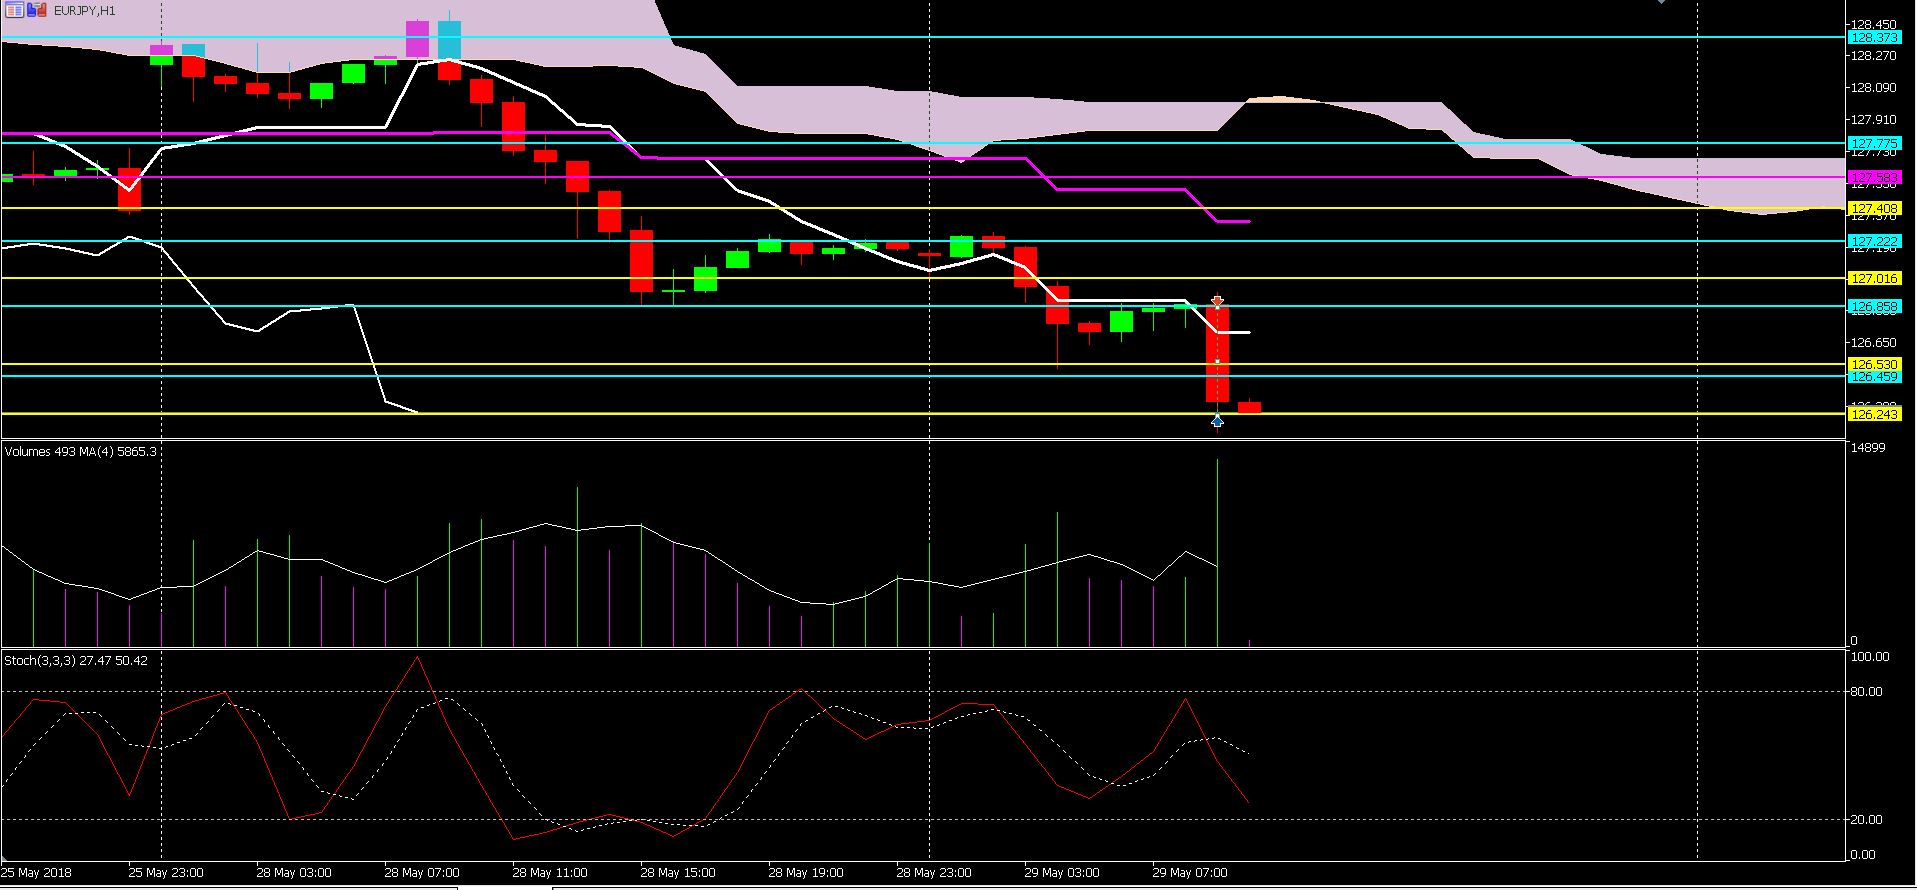1917x890 pixels.
Task: Select the 126.530 yellow price label
Action: tap(1874, 364)
